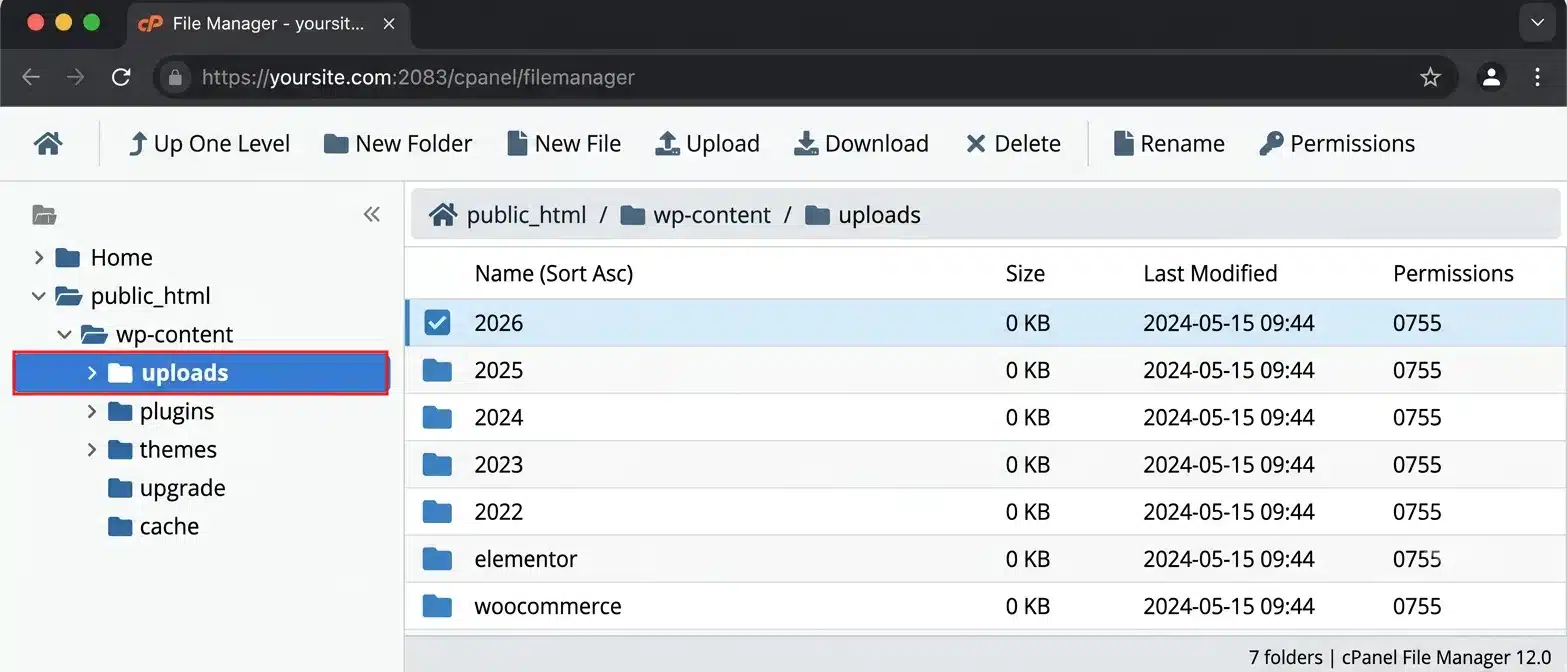The image size is (1567, 672).
Task: Expand the Home tree node
Action: (x=39, y=258)
